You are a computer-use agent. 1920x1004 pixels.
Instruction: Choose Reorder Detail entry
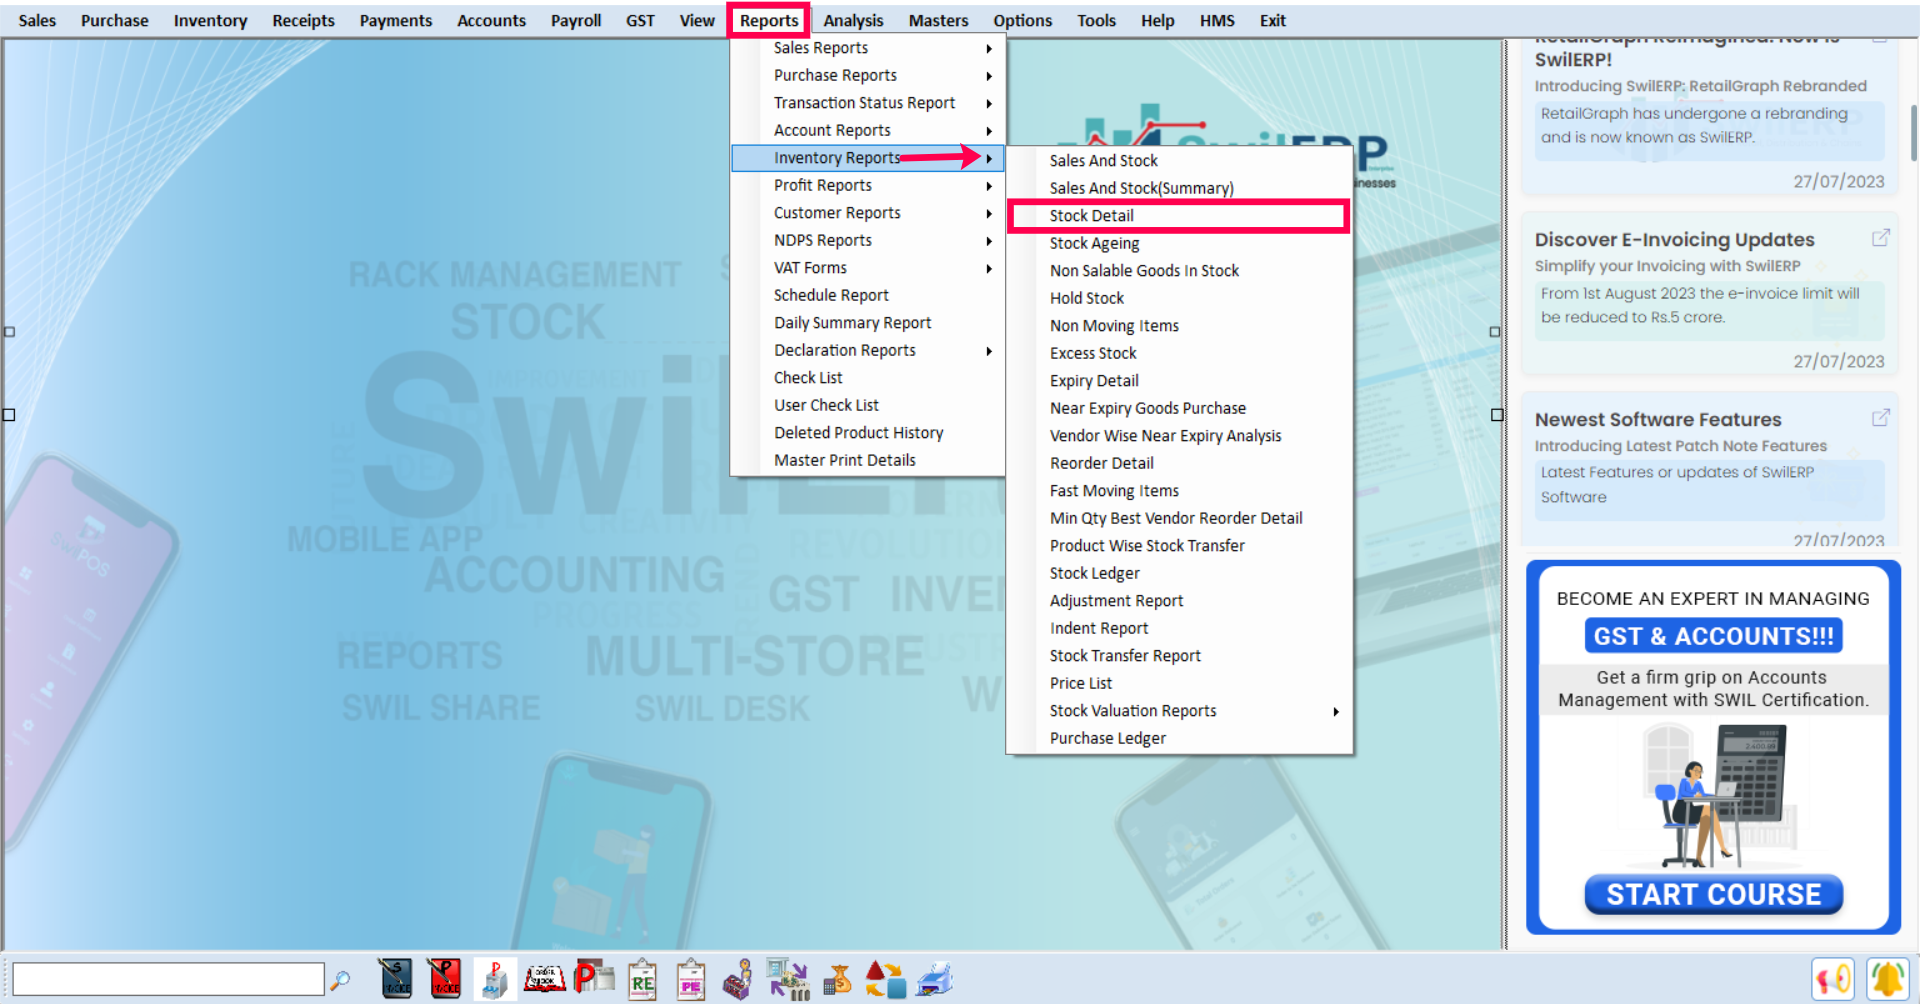[1179, 463]
